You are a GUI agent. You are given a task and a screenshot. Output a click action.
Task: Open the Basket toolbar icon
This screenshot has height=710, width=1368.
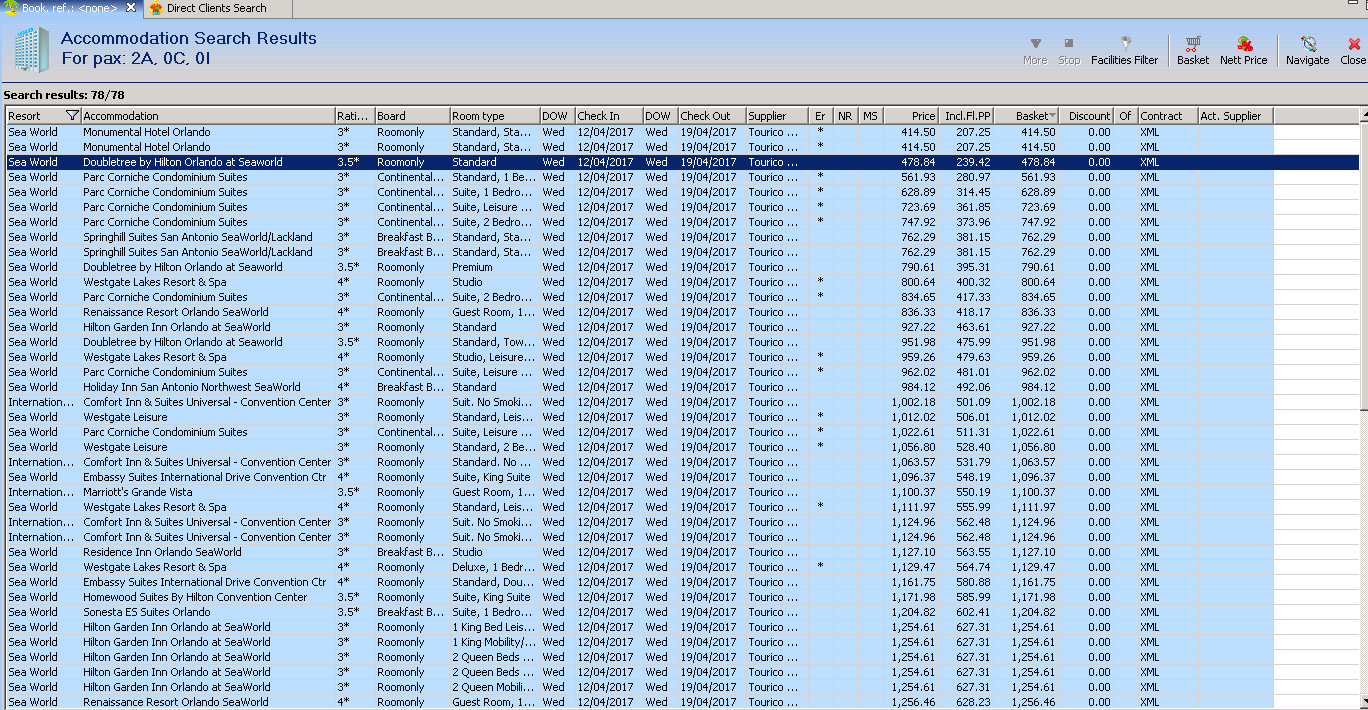pyautogui.click(x=1192, y=51)
